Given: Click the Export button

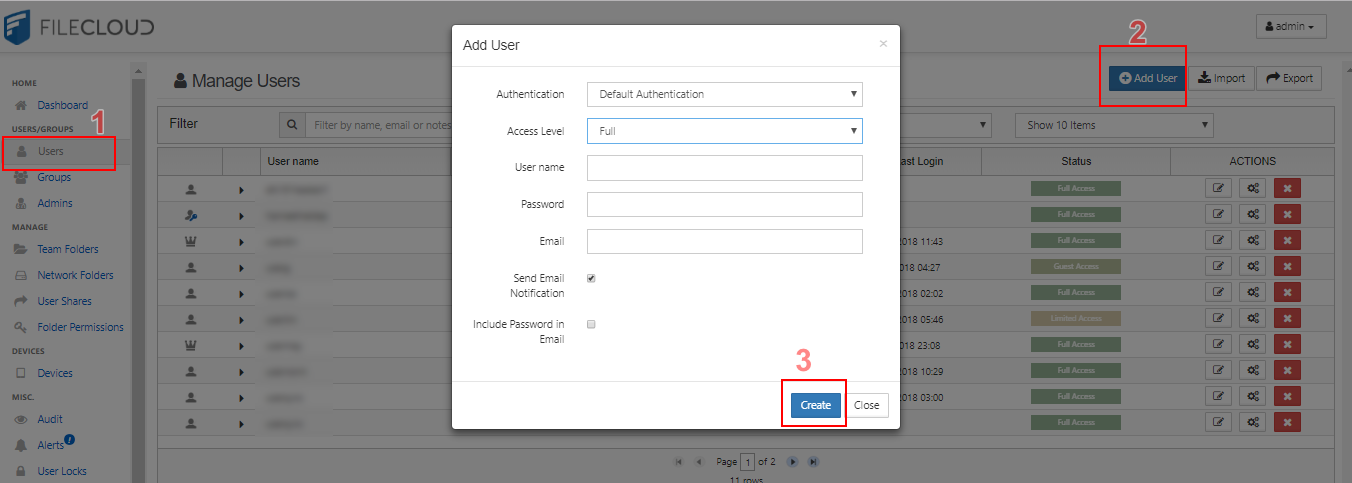Looking at the screenshot, I should click(1289, 78).
